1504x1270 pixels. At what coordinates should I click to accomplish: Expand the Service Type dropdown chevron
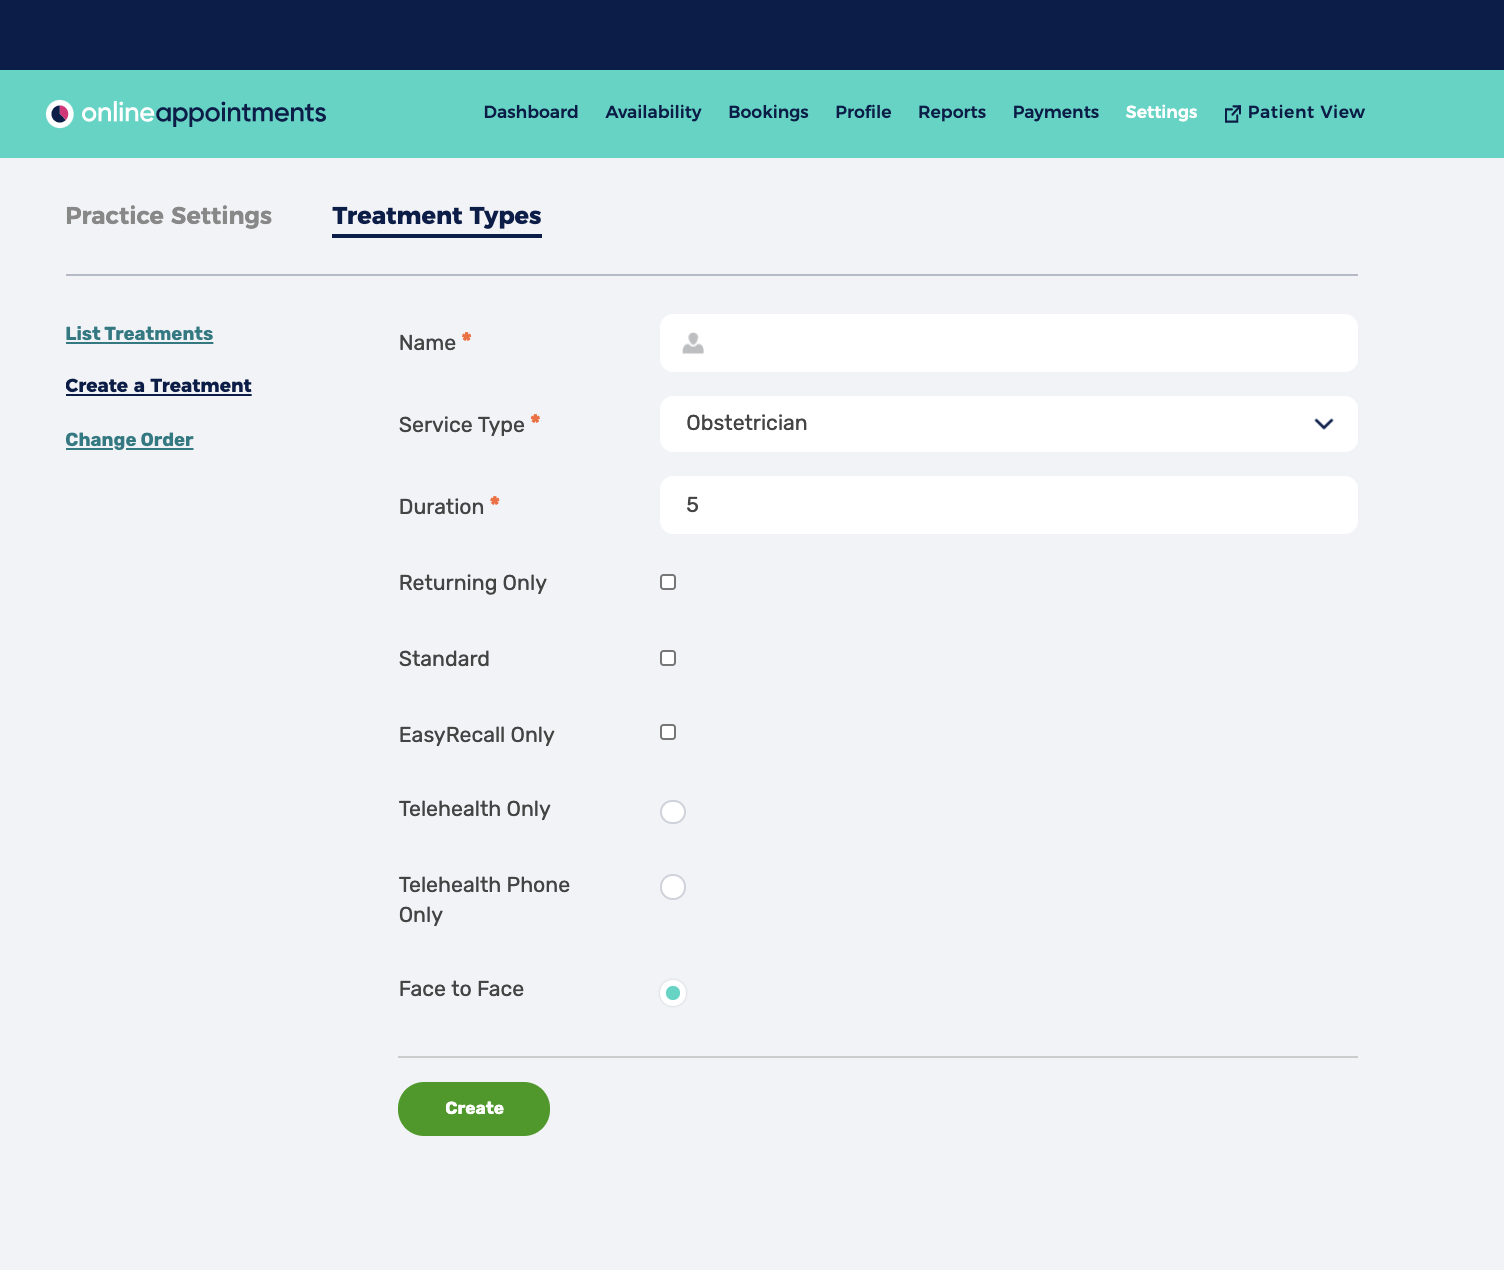click(x=1323, y=424)
